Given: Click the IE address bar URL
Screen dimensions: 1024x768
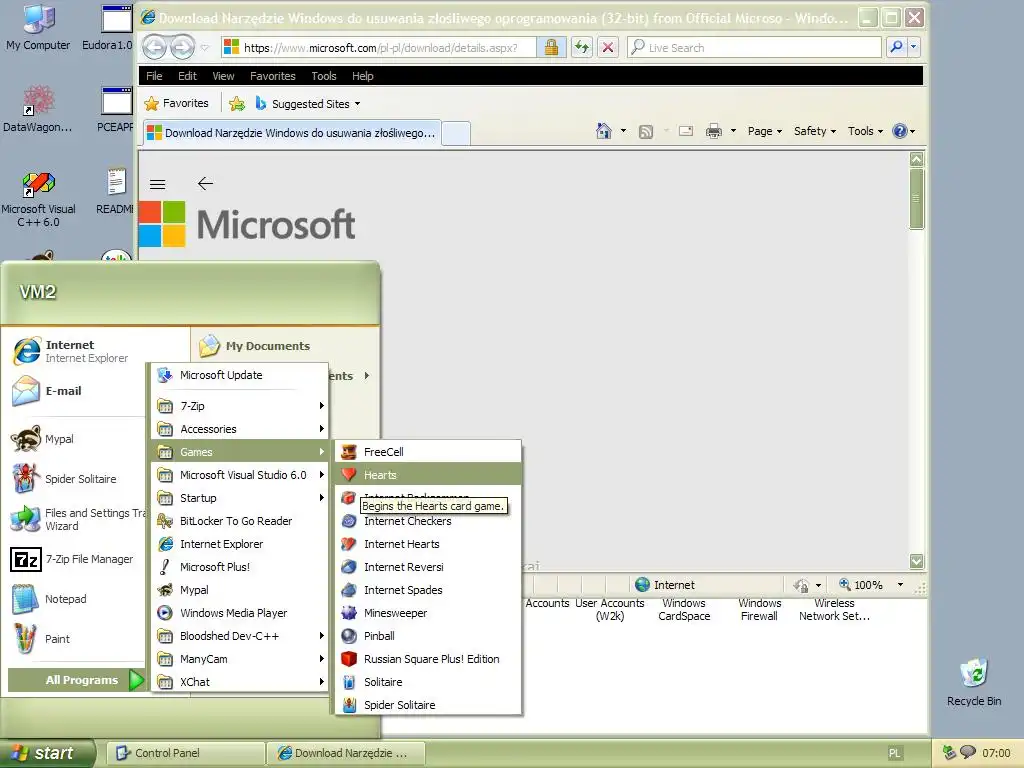Looking at the screenshot, I should point(381,48).
